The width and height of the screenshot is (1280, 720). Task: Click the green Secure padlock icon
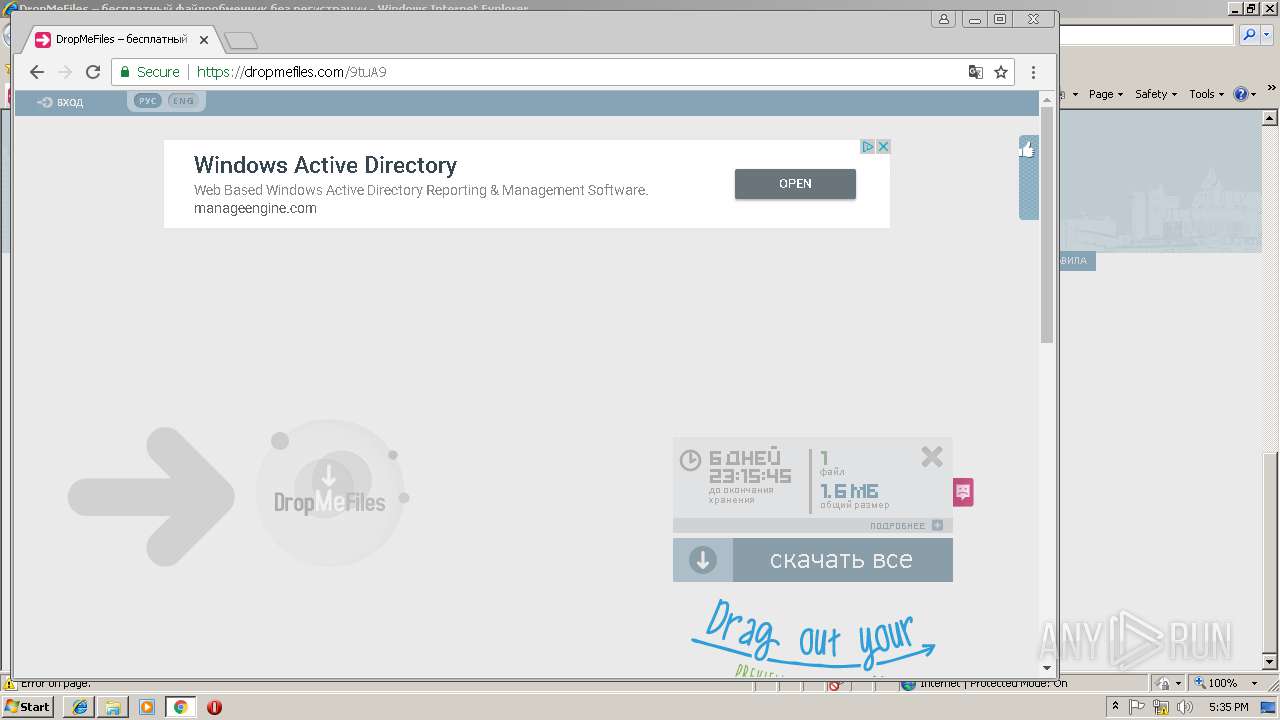coord(125,72)
